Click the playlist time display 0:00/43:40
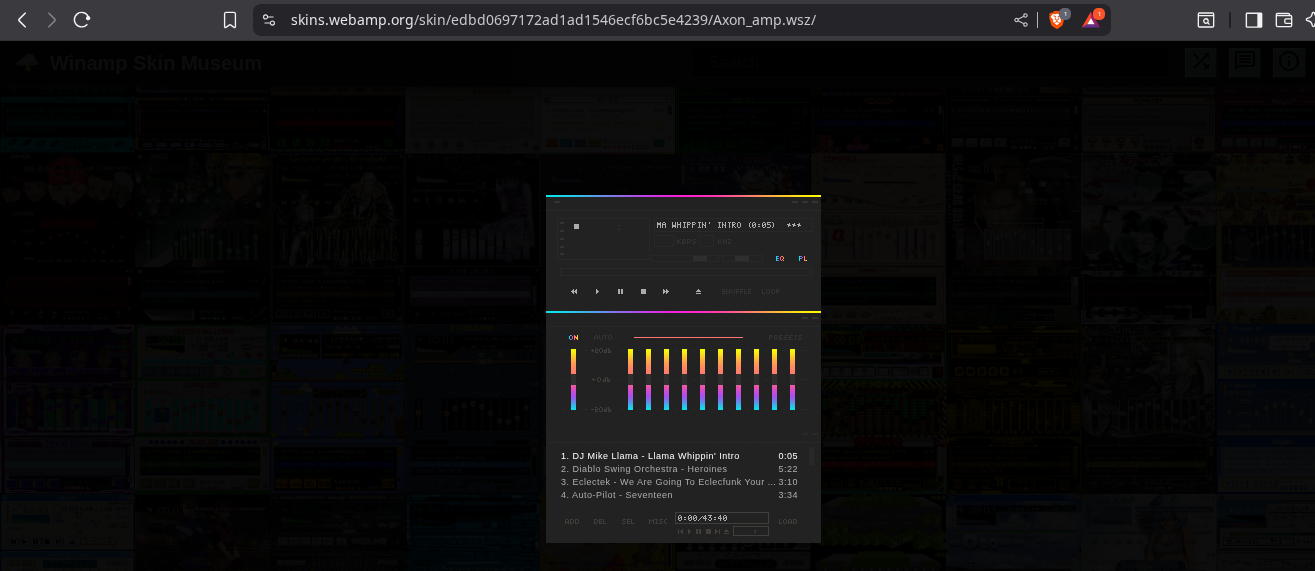Screen dimensions: 1315x571 tap(722, 518)
